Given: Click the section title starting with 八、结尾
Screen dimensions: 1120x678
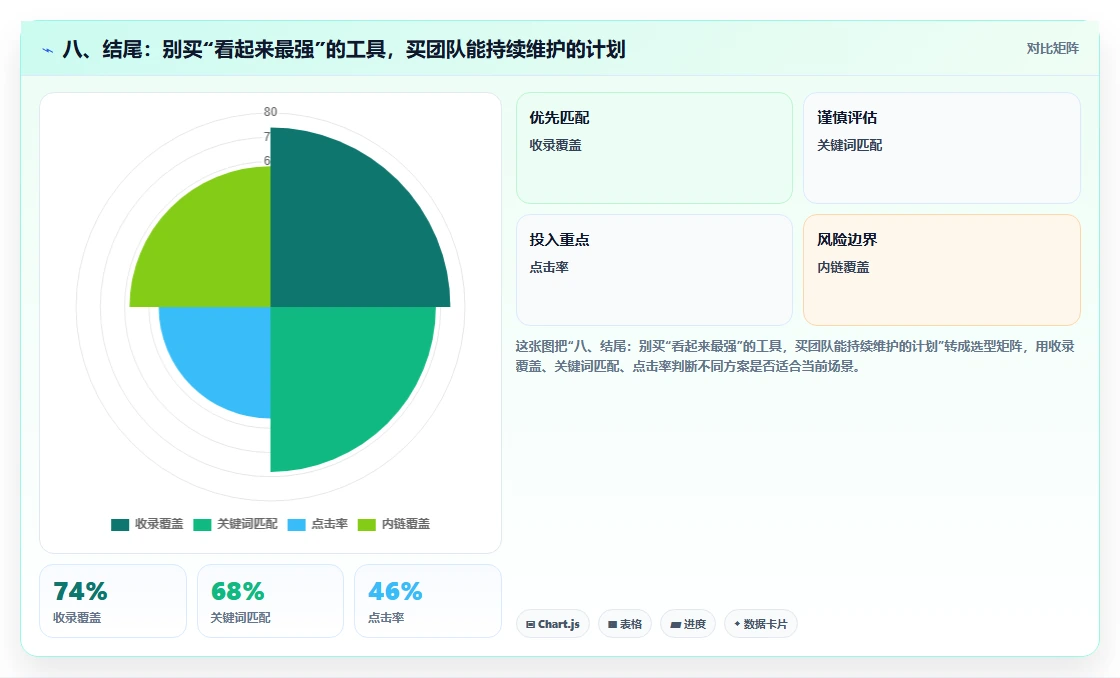Looking at the screenshot, I should point(344,49).
